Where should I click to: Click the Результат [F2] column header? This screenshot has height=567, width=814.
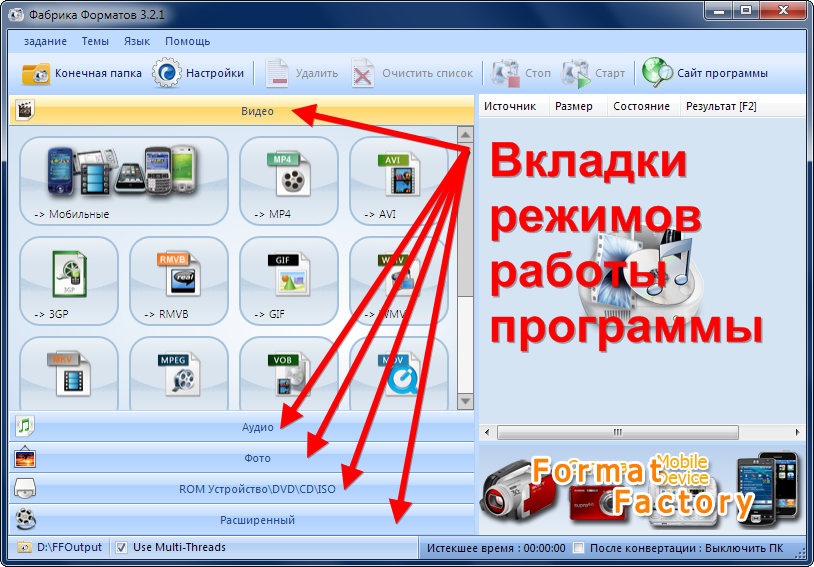tap(745, 106)
